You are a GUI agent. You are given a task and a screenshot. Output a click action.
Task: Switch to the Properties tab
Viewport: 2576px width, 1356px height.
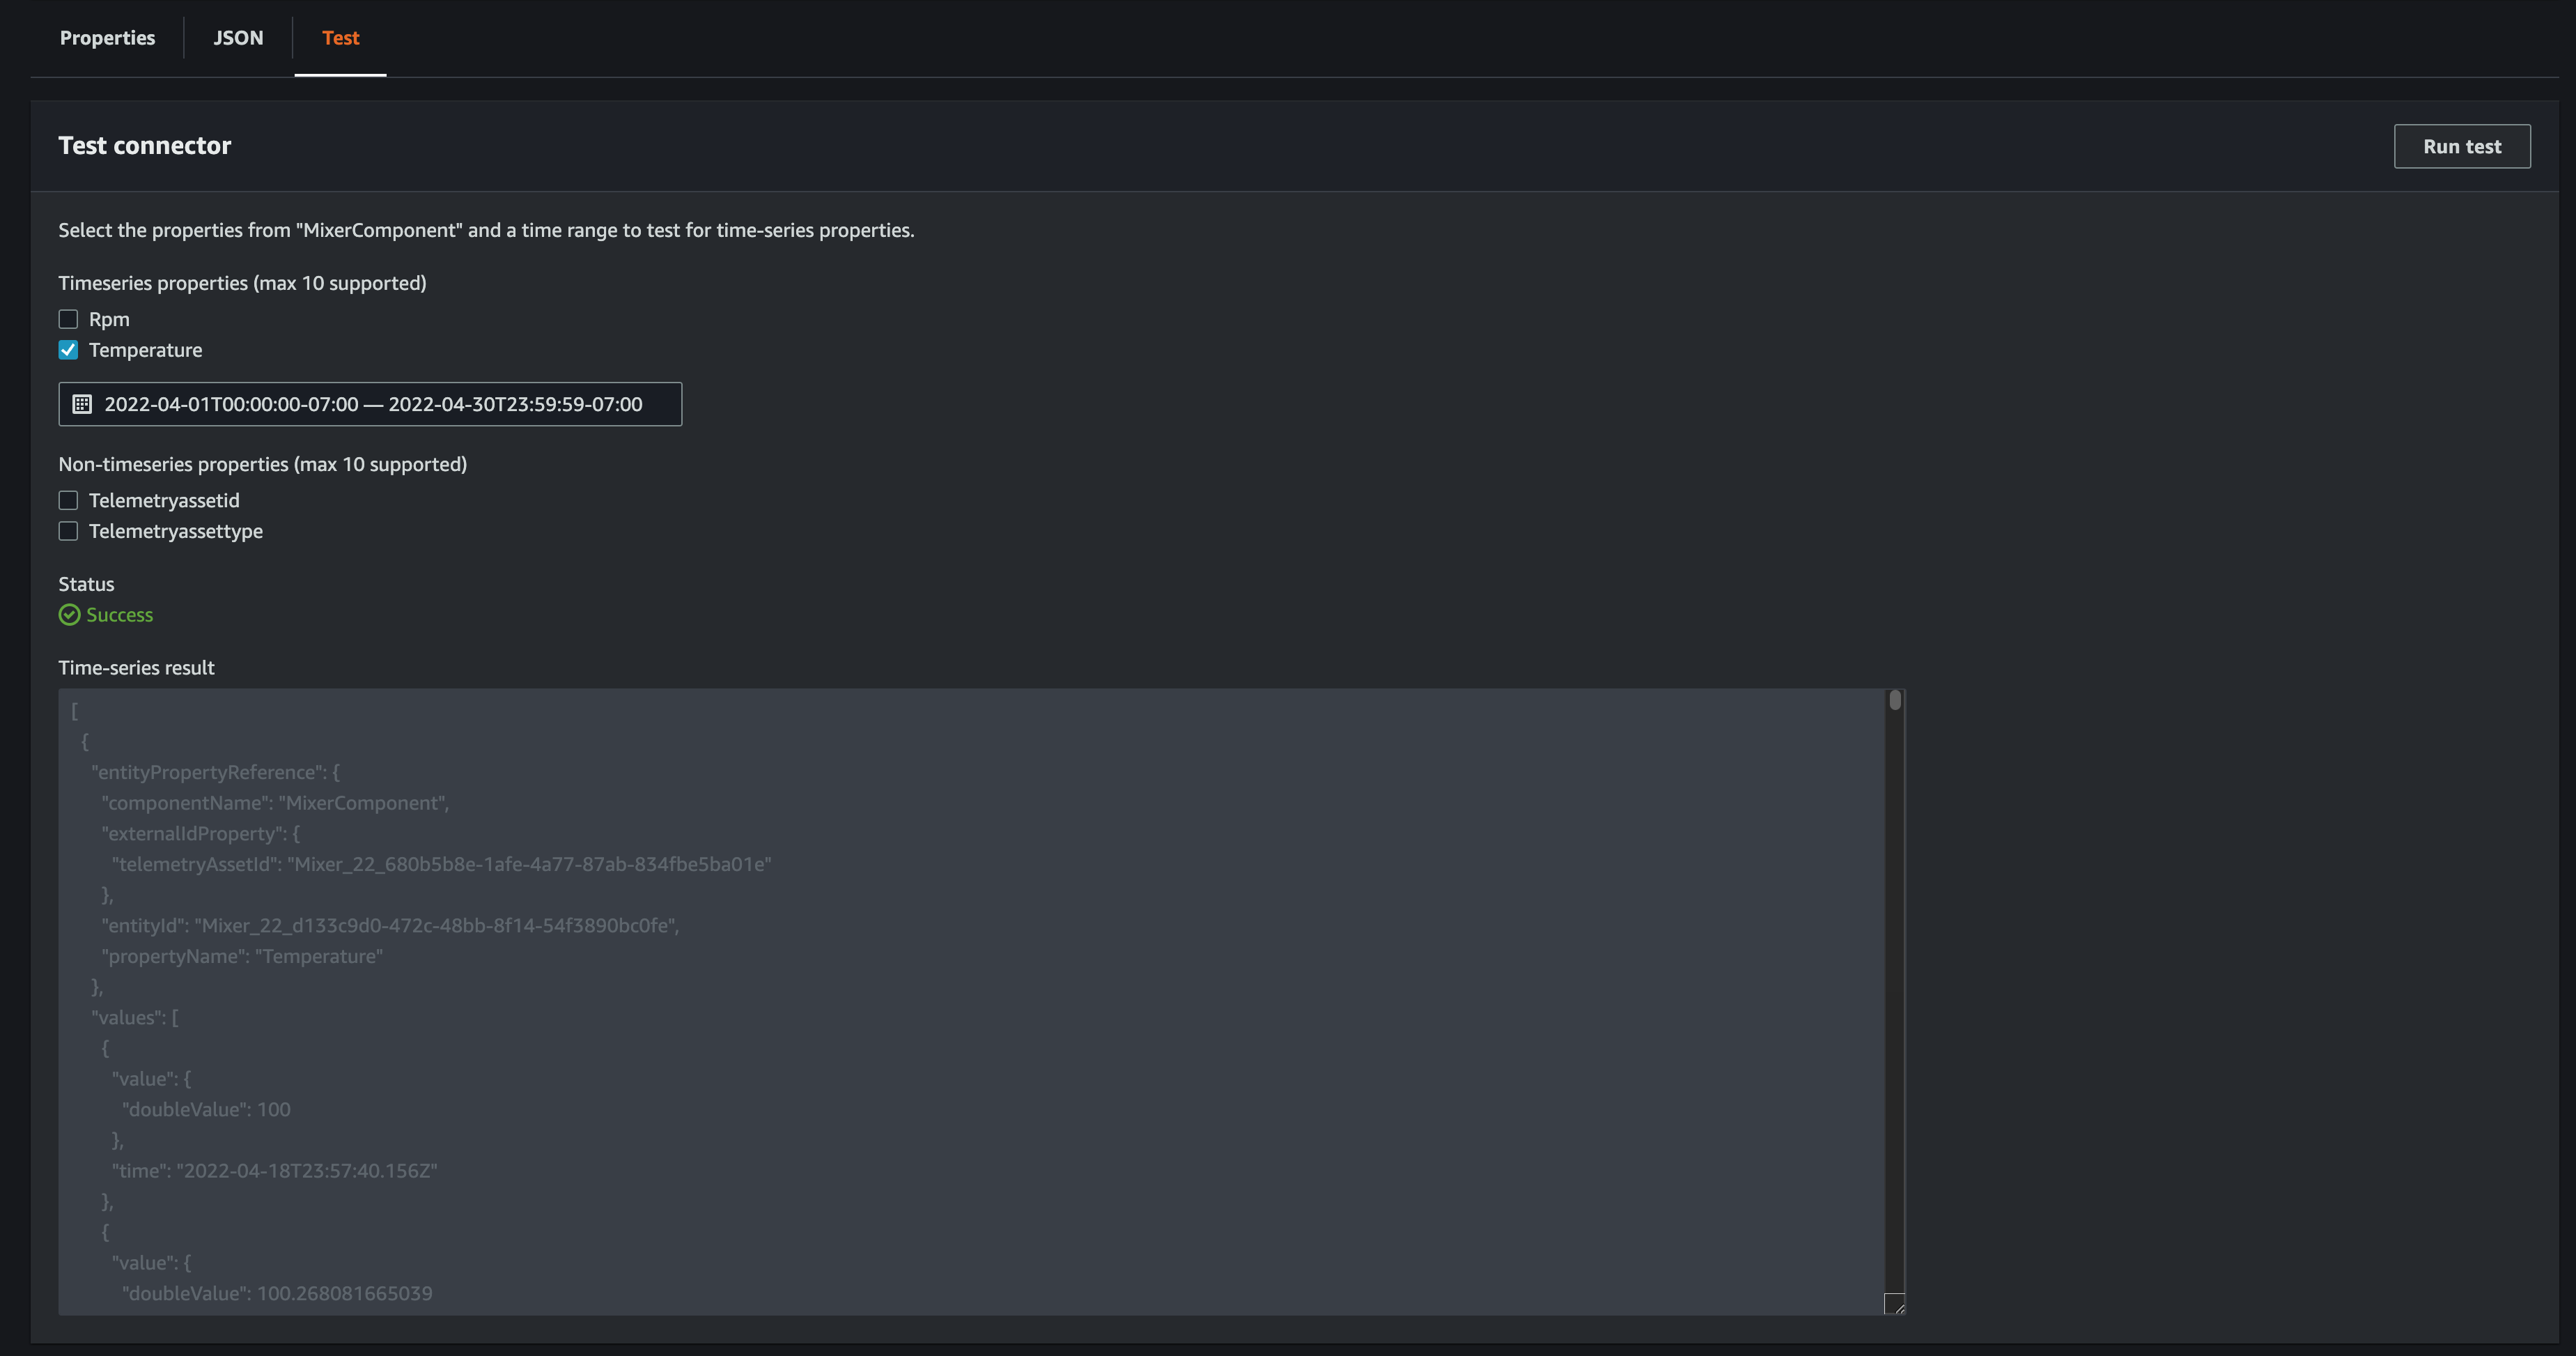coord(106,36)
